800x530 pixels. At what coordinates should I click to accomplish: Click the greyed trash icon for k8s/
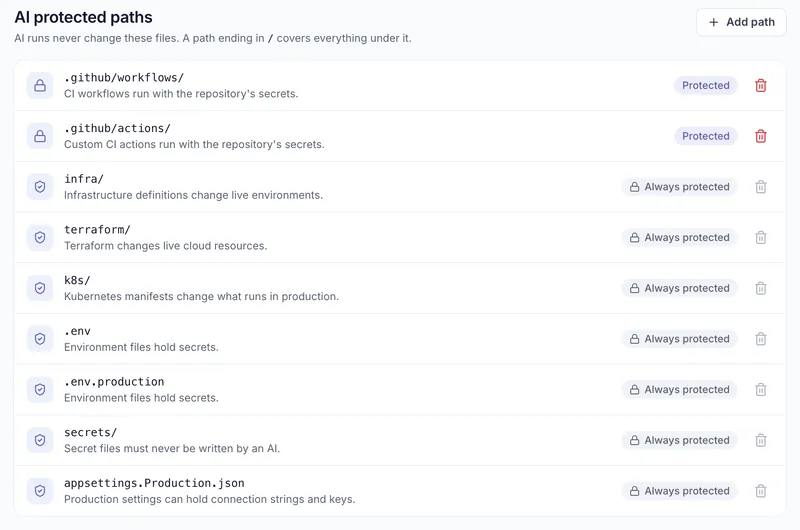pyautogui.click(x=760, y=288)
